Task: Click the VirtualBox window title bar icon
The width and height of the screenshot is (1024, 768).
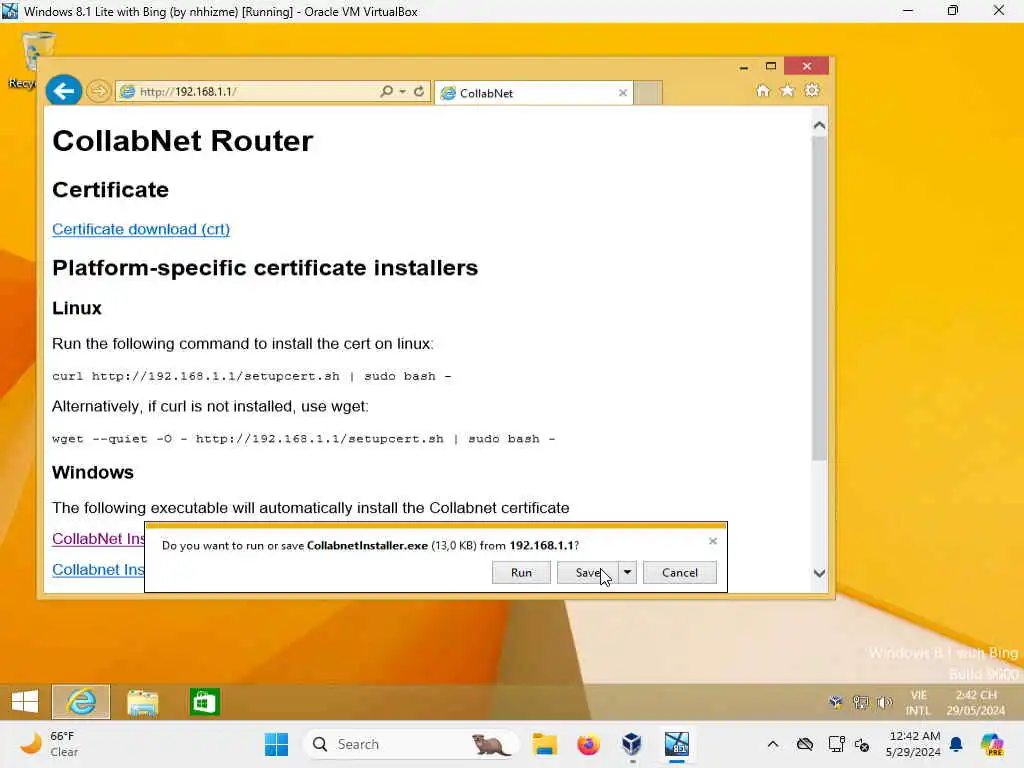Action: [x=10, y=10]
